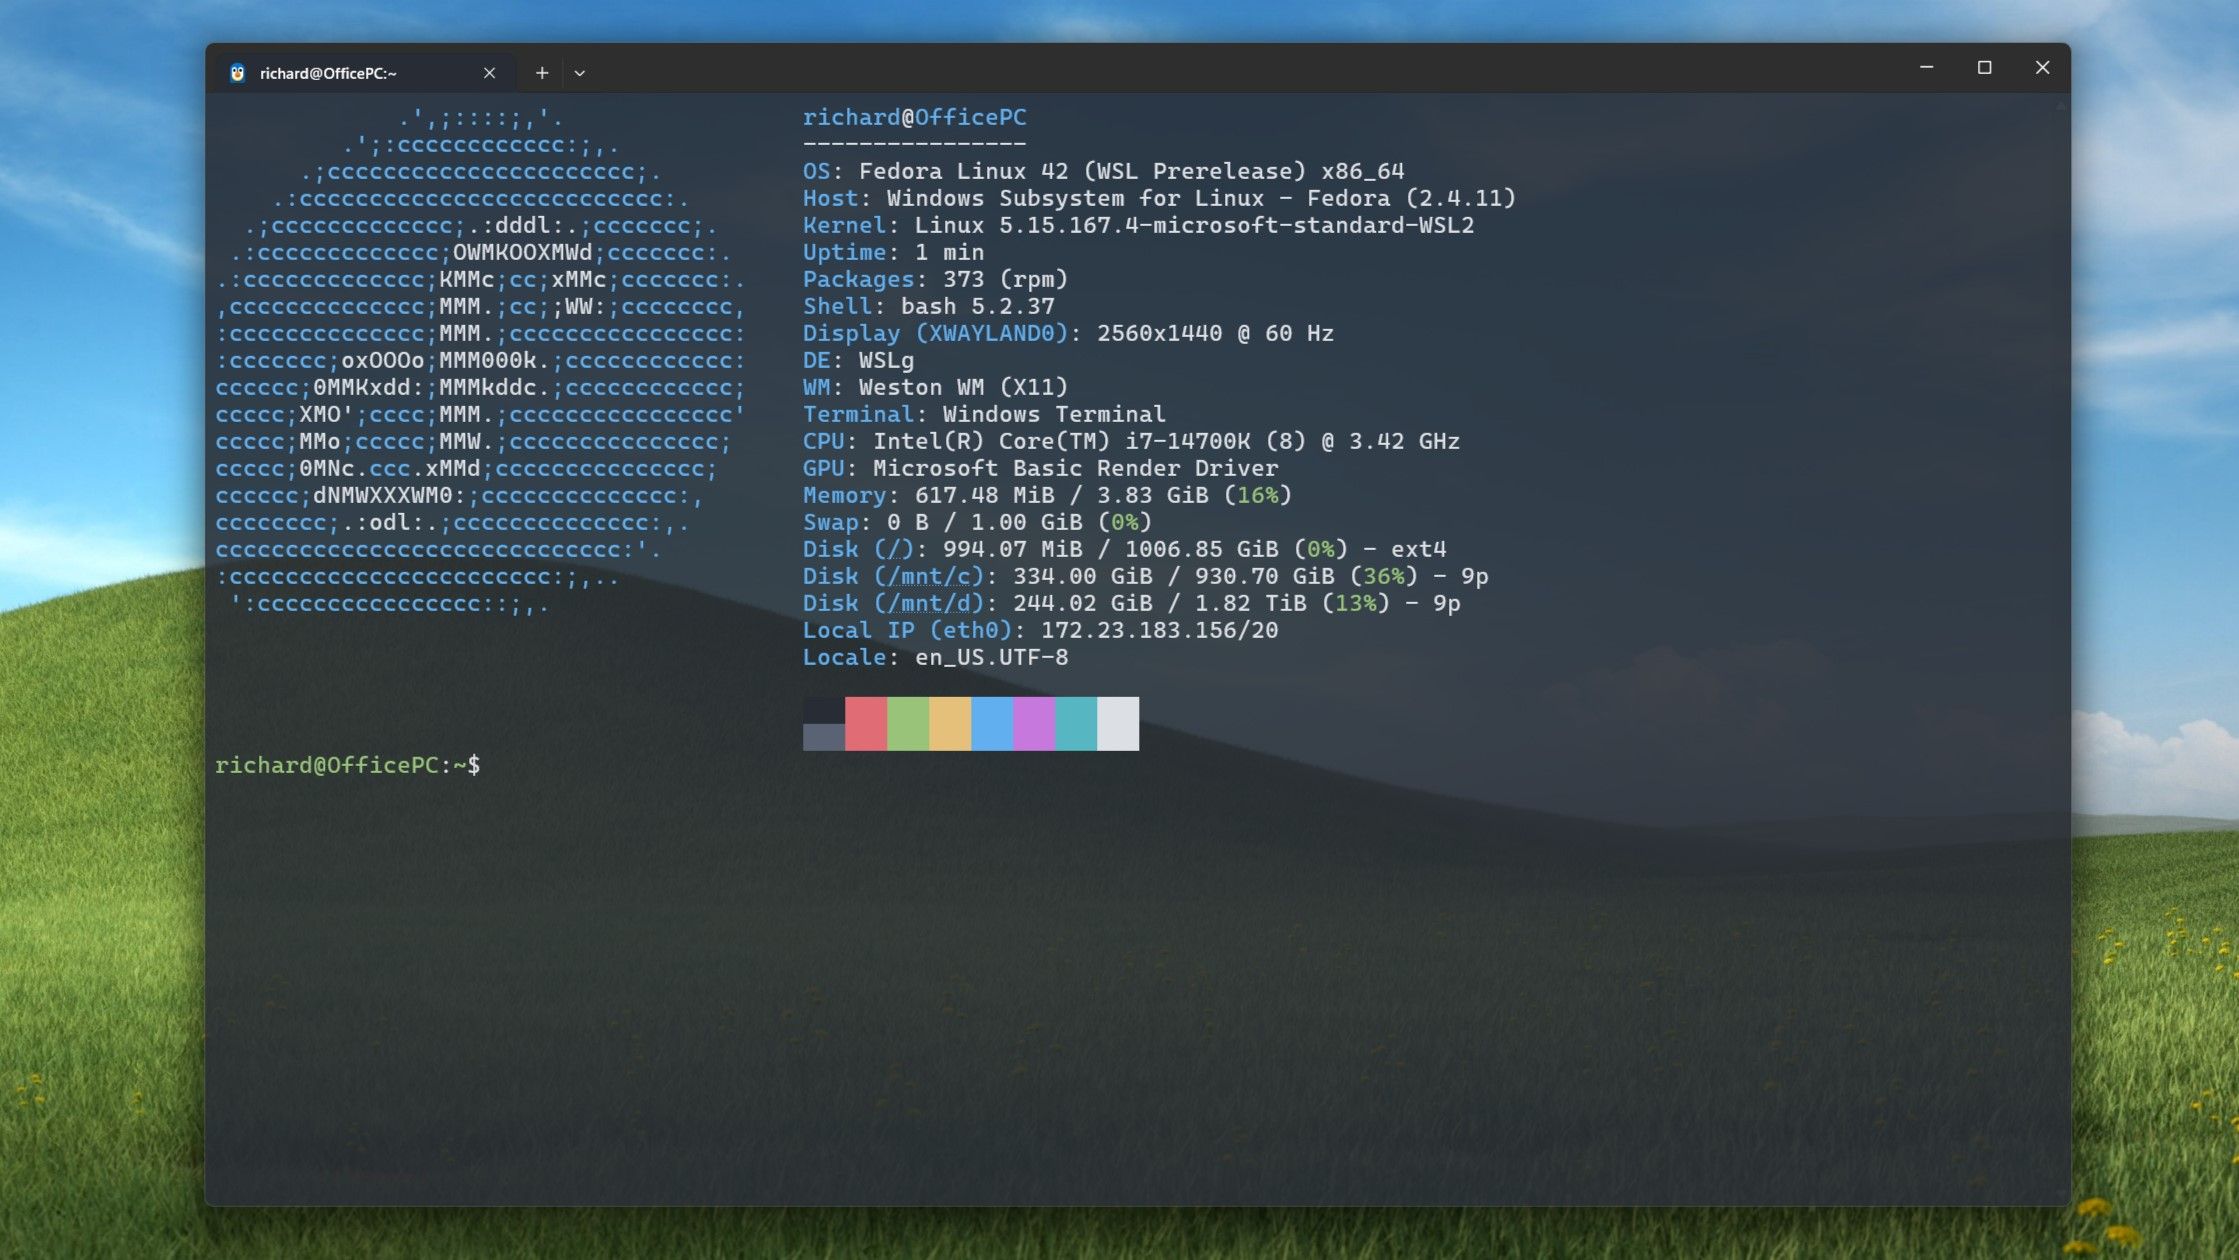Screen dimensions: 2239x1260
Task: Close the richard@OfficePC tab
Action: point(489,73)
